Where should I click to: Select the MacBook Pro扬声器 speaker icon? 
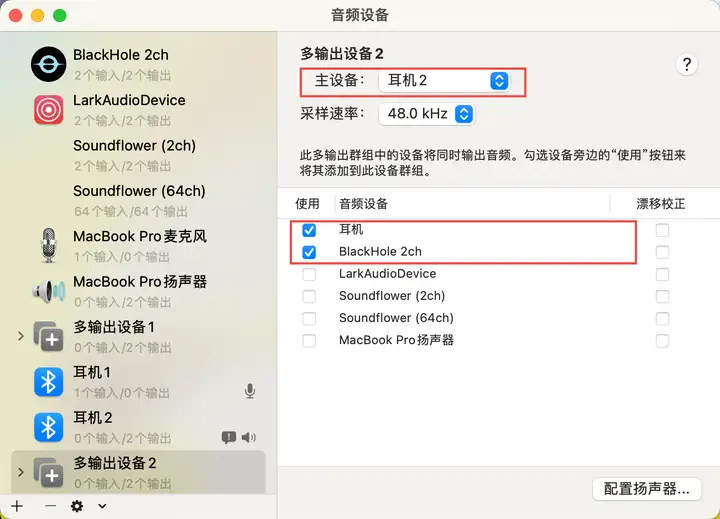click(49, 291)
